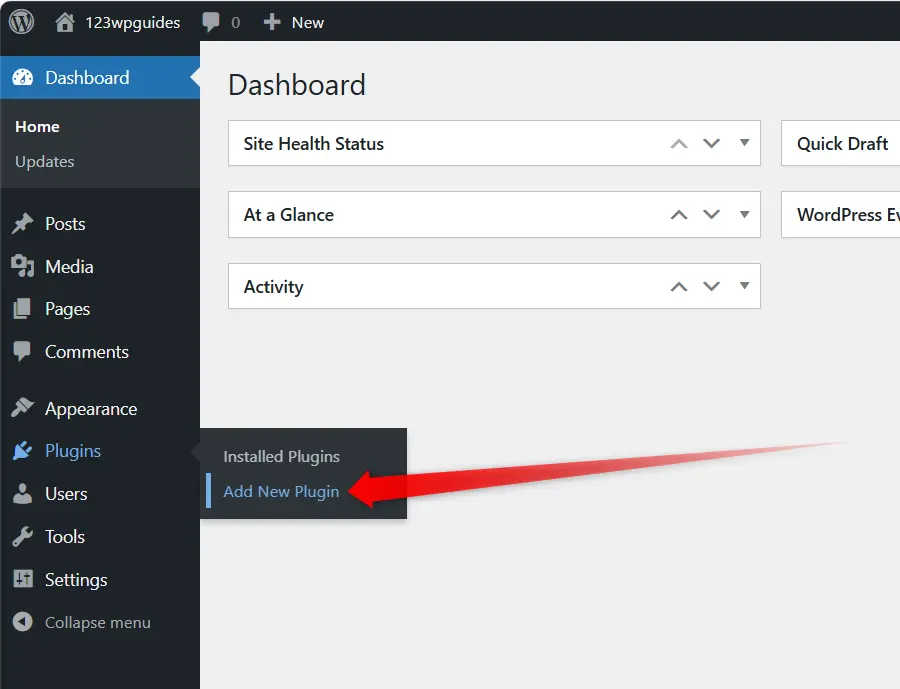Click the WordPress logo icon
Image resolution: width=900 pixels, height=689 pixels.
point(21,21)
